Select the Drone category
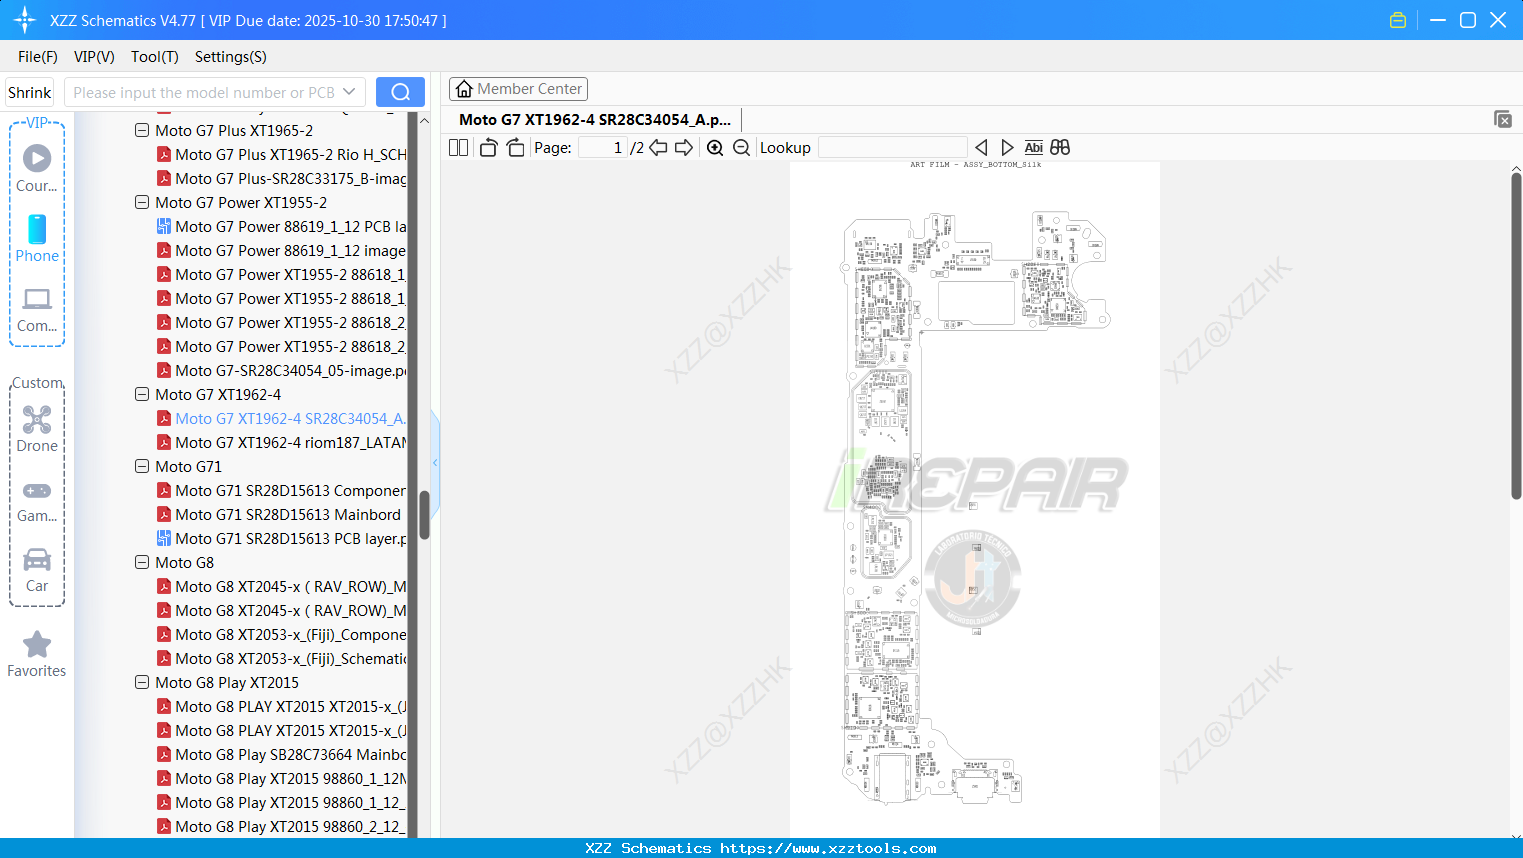Screen dimensions: 1523x858 coord(37,428)
